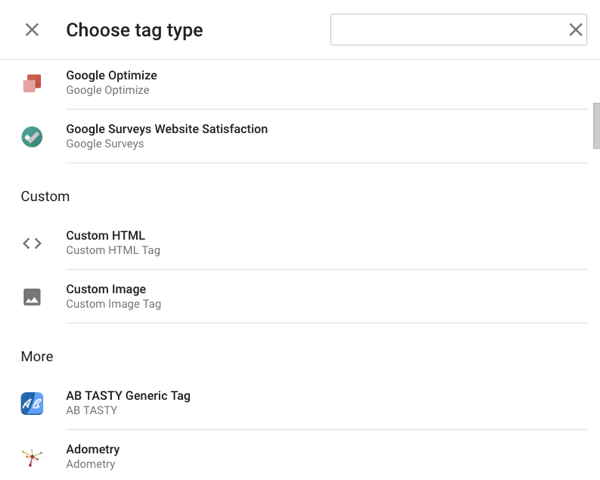Viewport: 600px width, 480px height.
Task: Select the Adometry tag title
Action: click(93, 449)
